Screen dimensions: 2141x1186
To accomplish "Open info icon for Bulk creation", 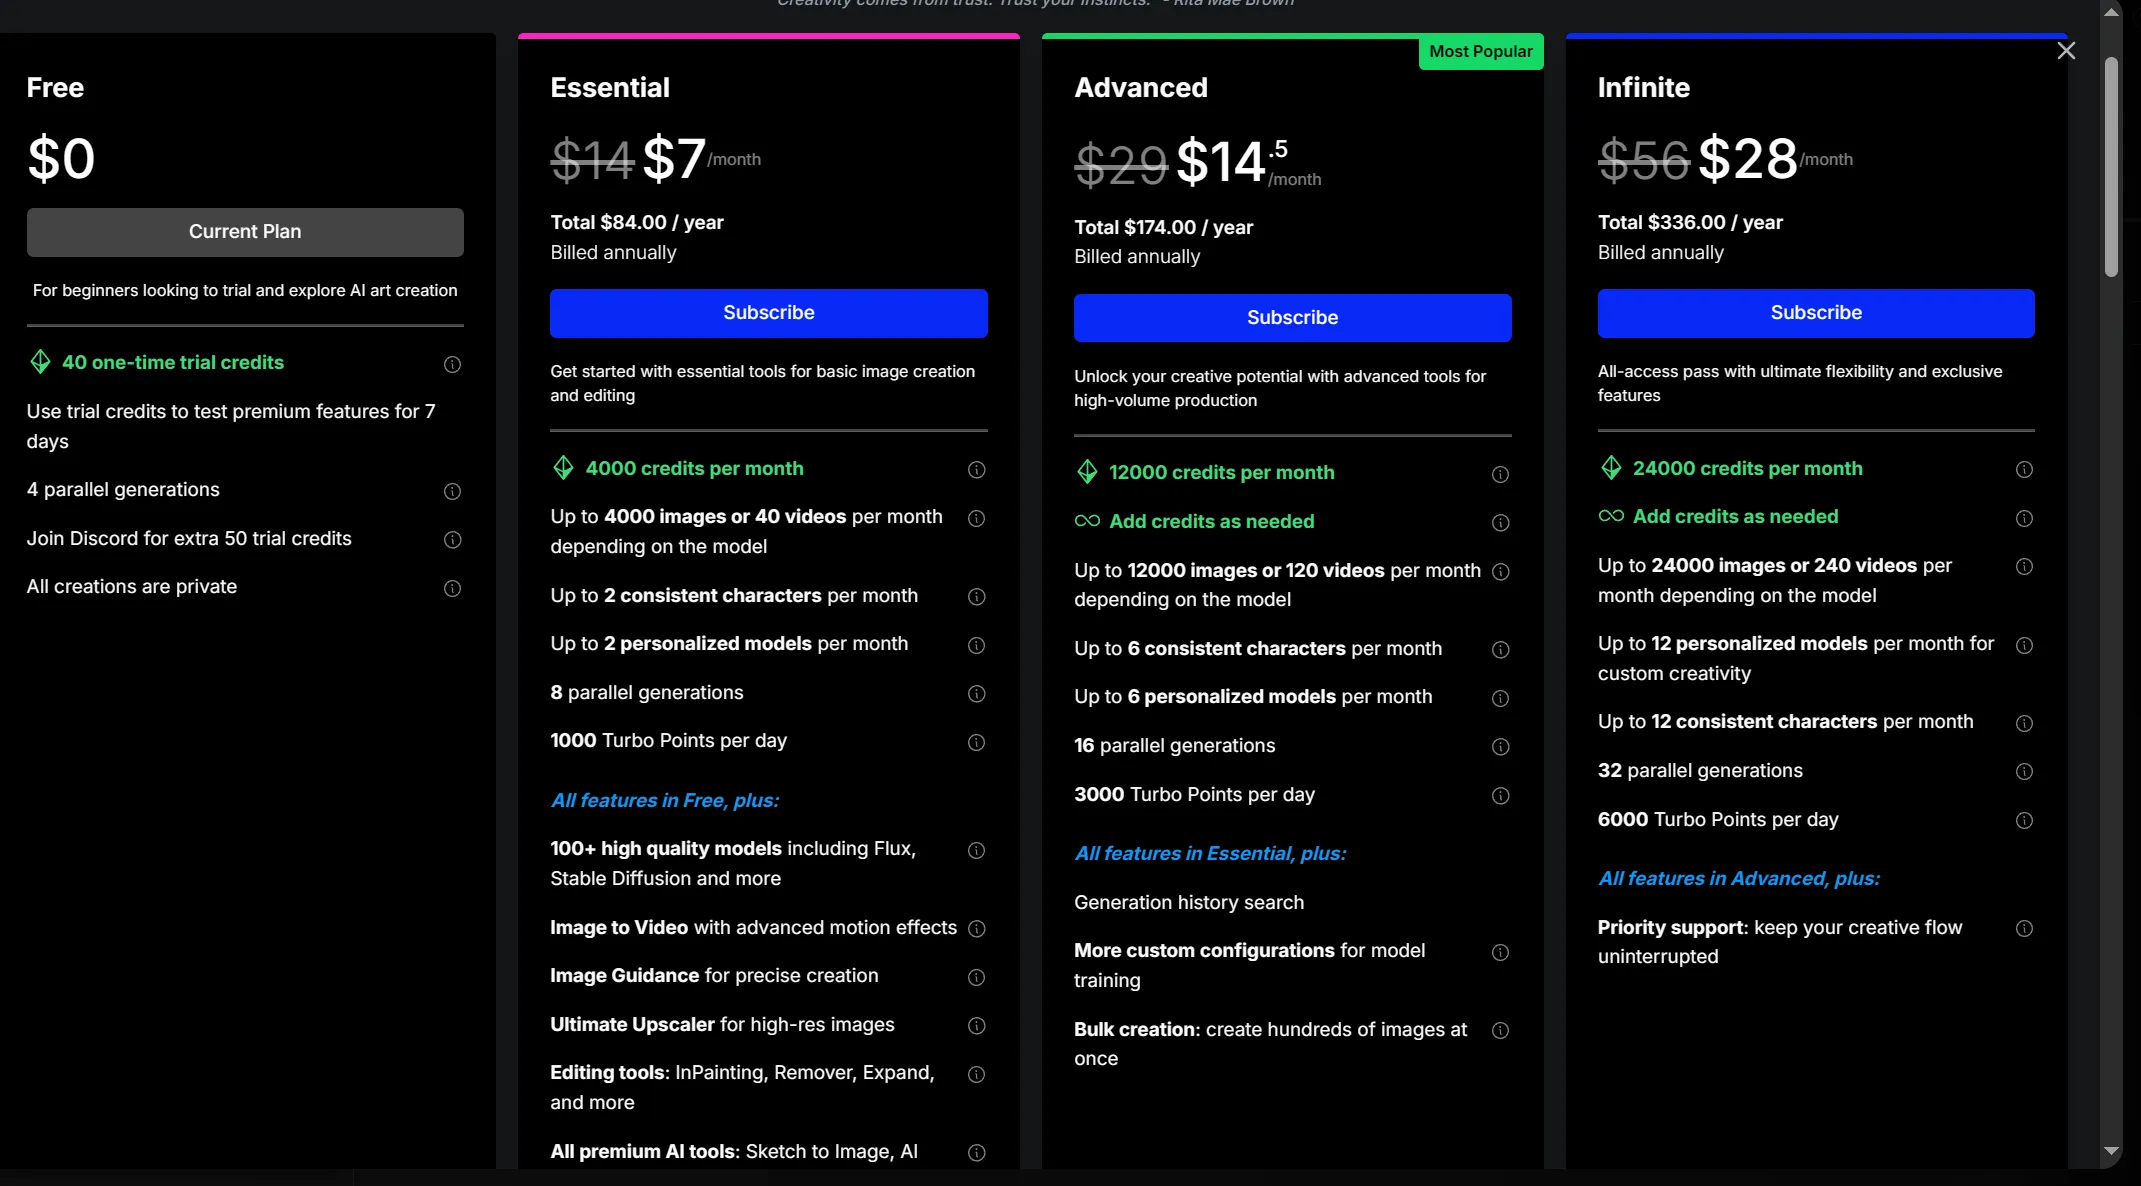I will coord(1500,1031).
